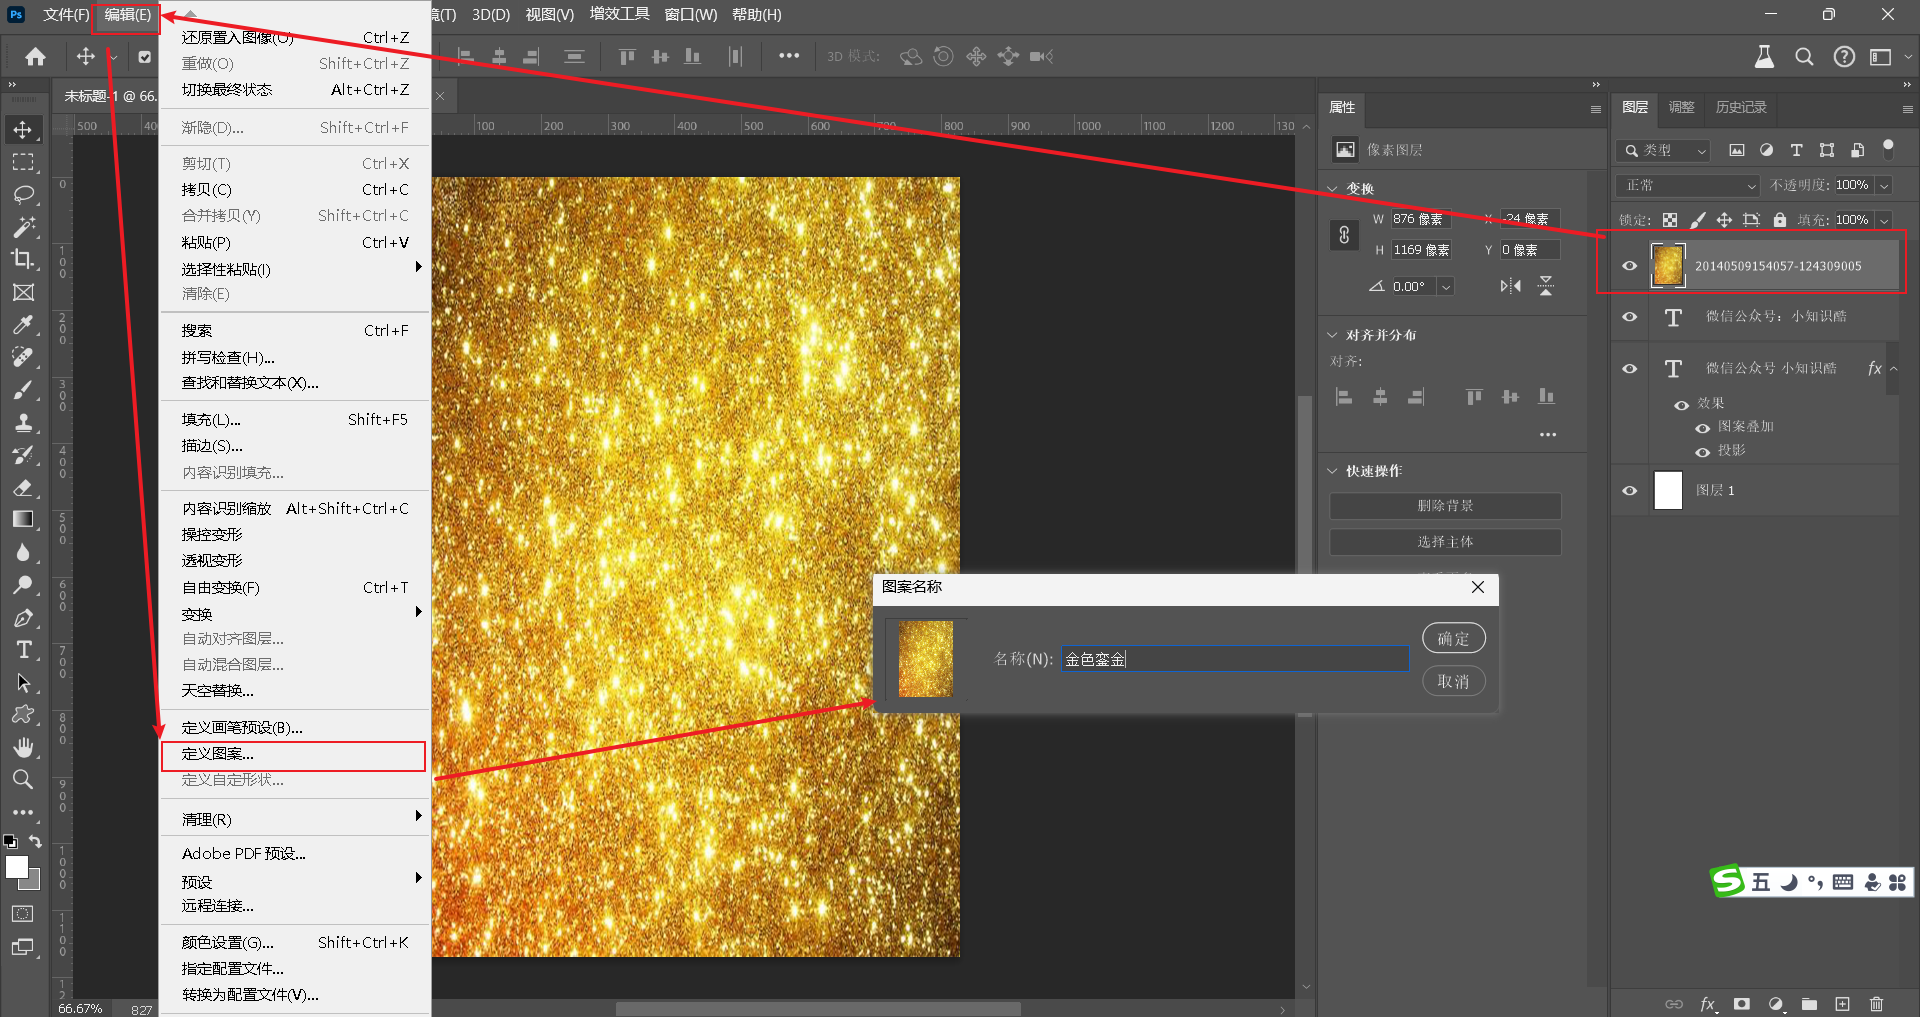This screenshot has height=1017, width=1920.
Task: Confirm pattern name with 确定 button
Action: 1454,638
